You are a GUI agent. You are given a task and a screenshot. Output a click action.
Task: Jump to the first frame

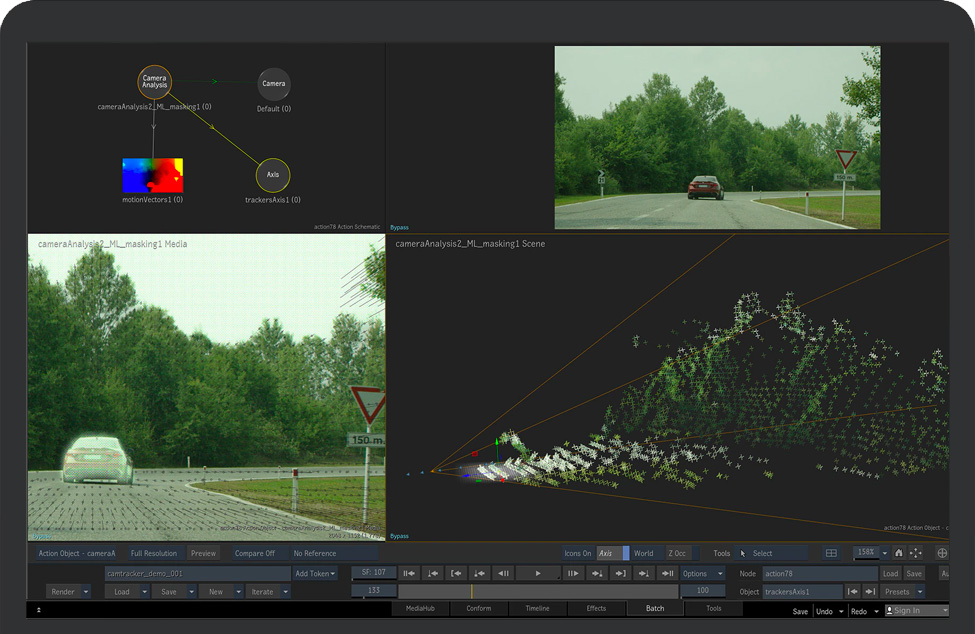tap(409, 573)
